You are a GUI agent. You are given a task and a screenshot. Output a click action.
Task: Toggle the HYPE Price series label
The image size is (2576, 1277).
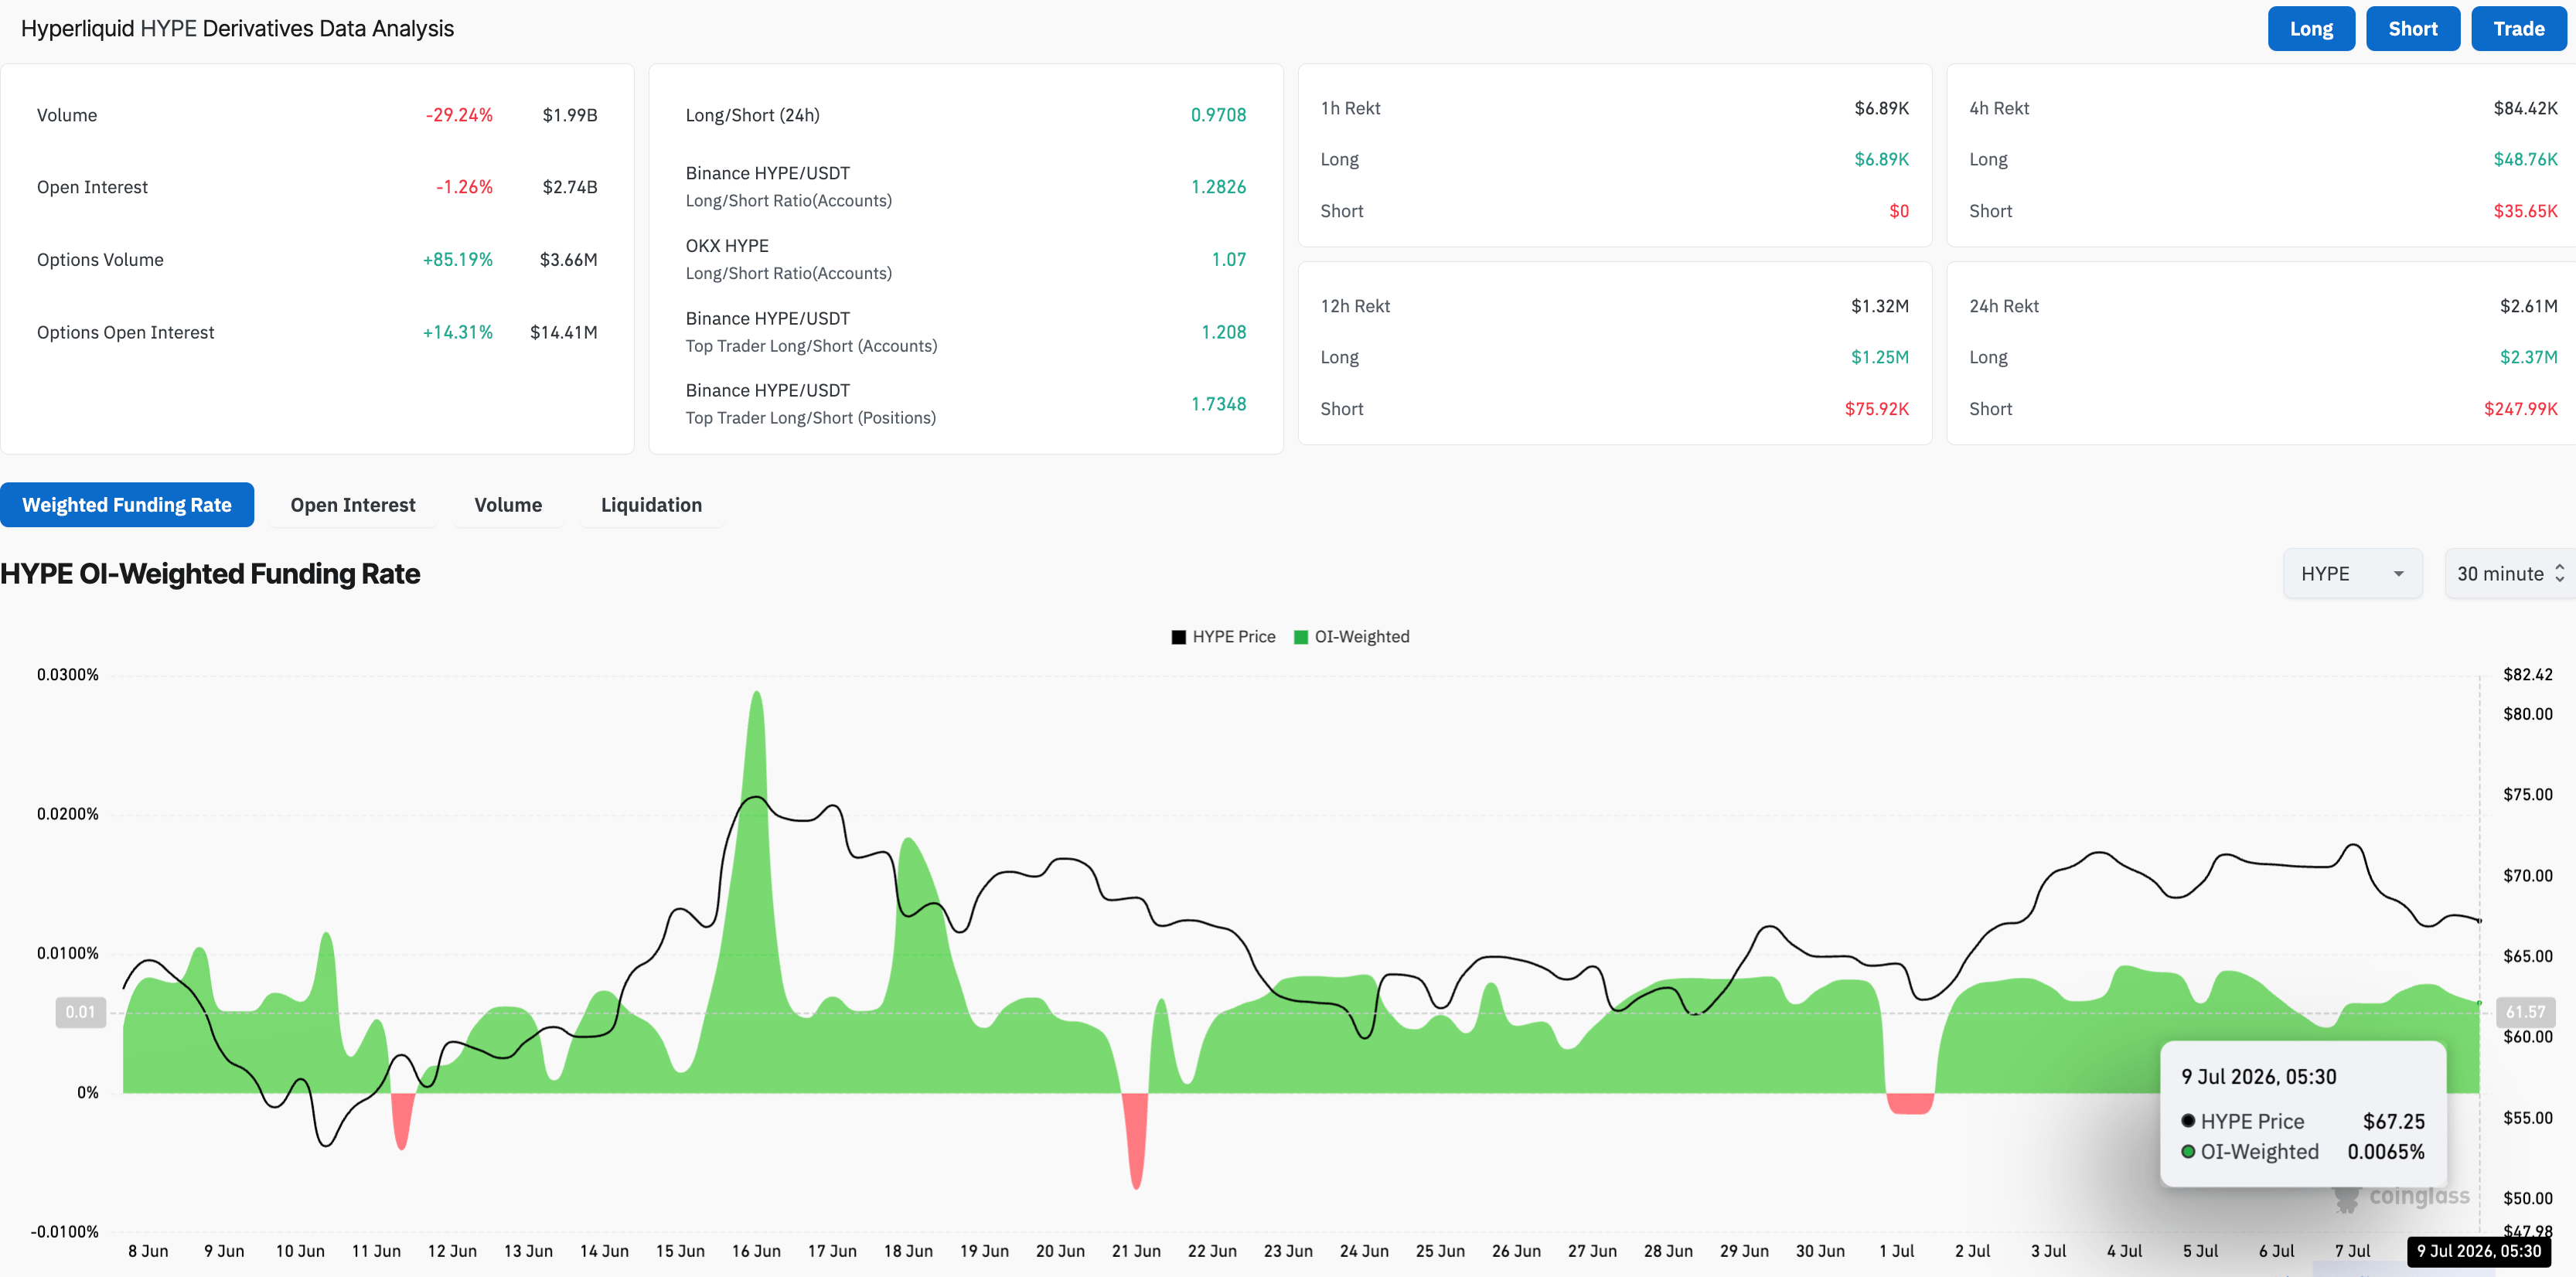pos(1234,637)
